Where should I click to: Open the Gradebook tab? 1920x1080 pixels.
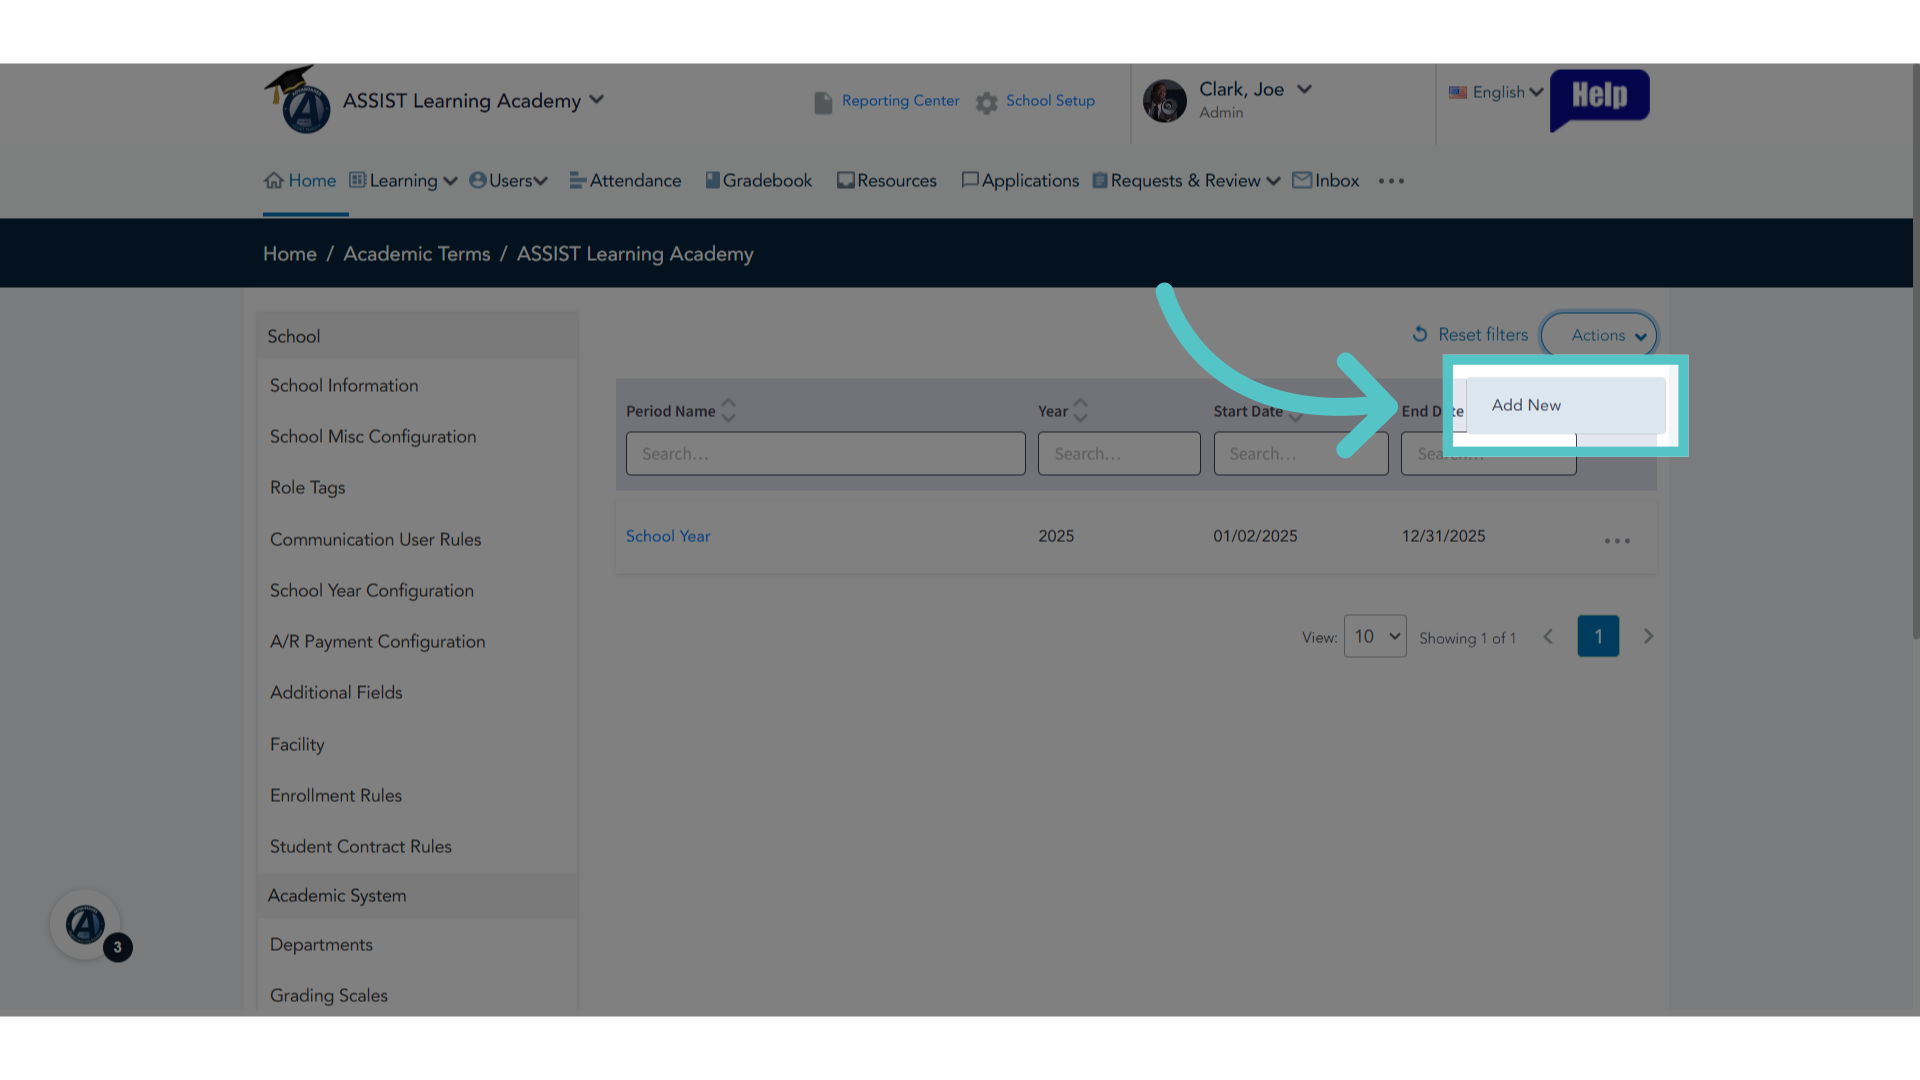pos(758,180)
